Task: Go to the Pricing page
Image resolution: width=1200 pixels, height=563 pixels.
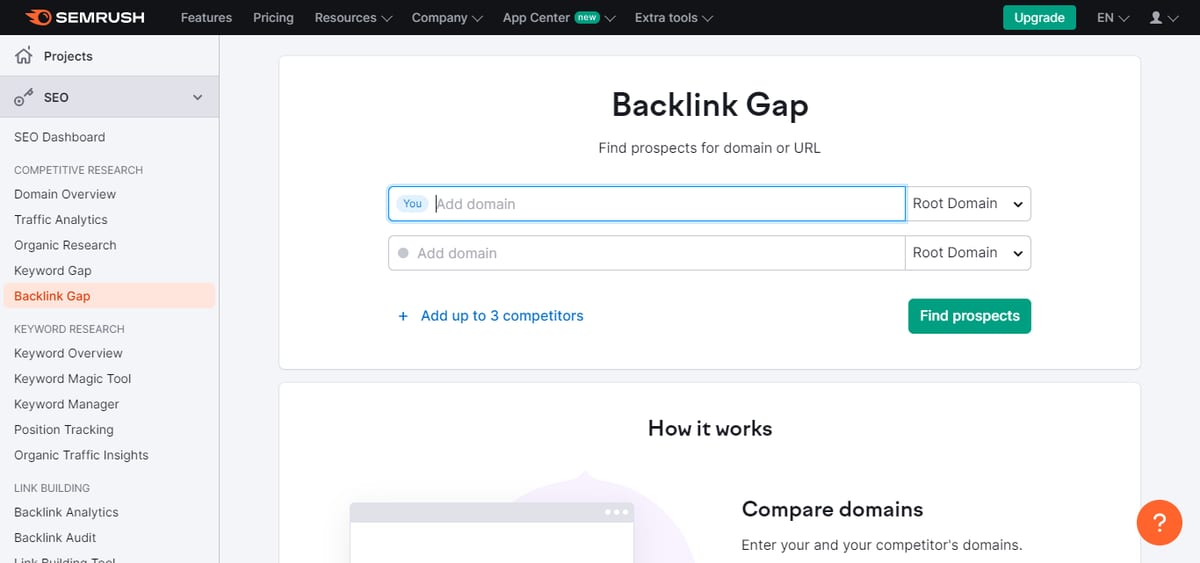Action: point(273,18)
